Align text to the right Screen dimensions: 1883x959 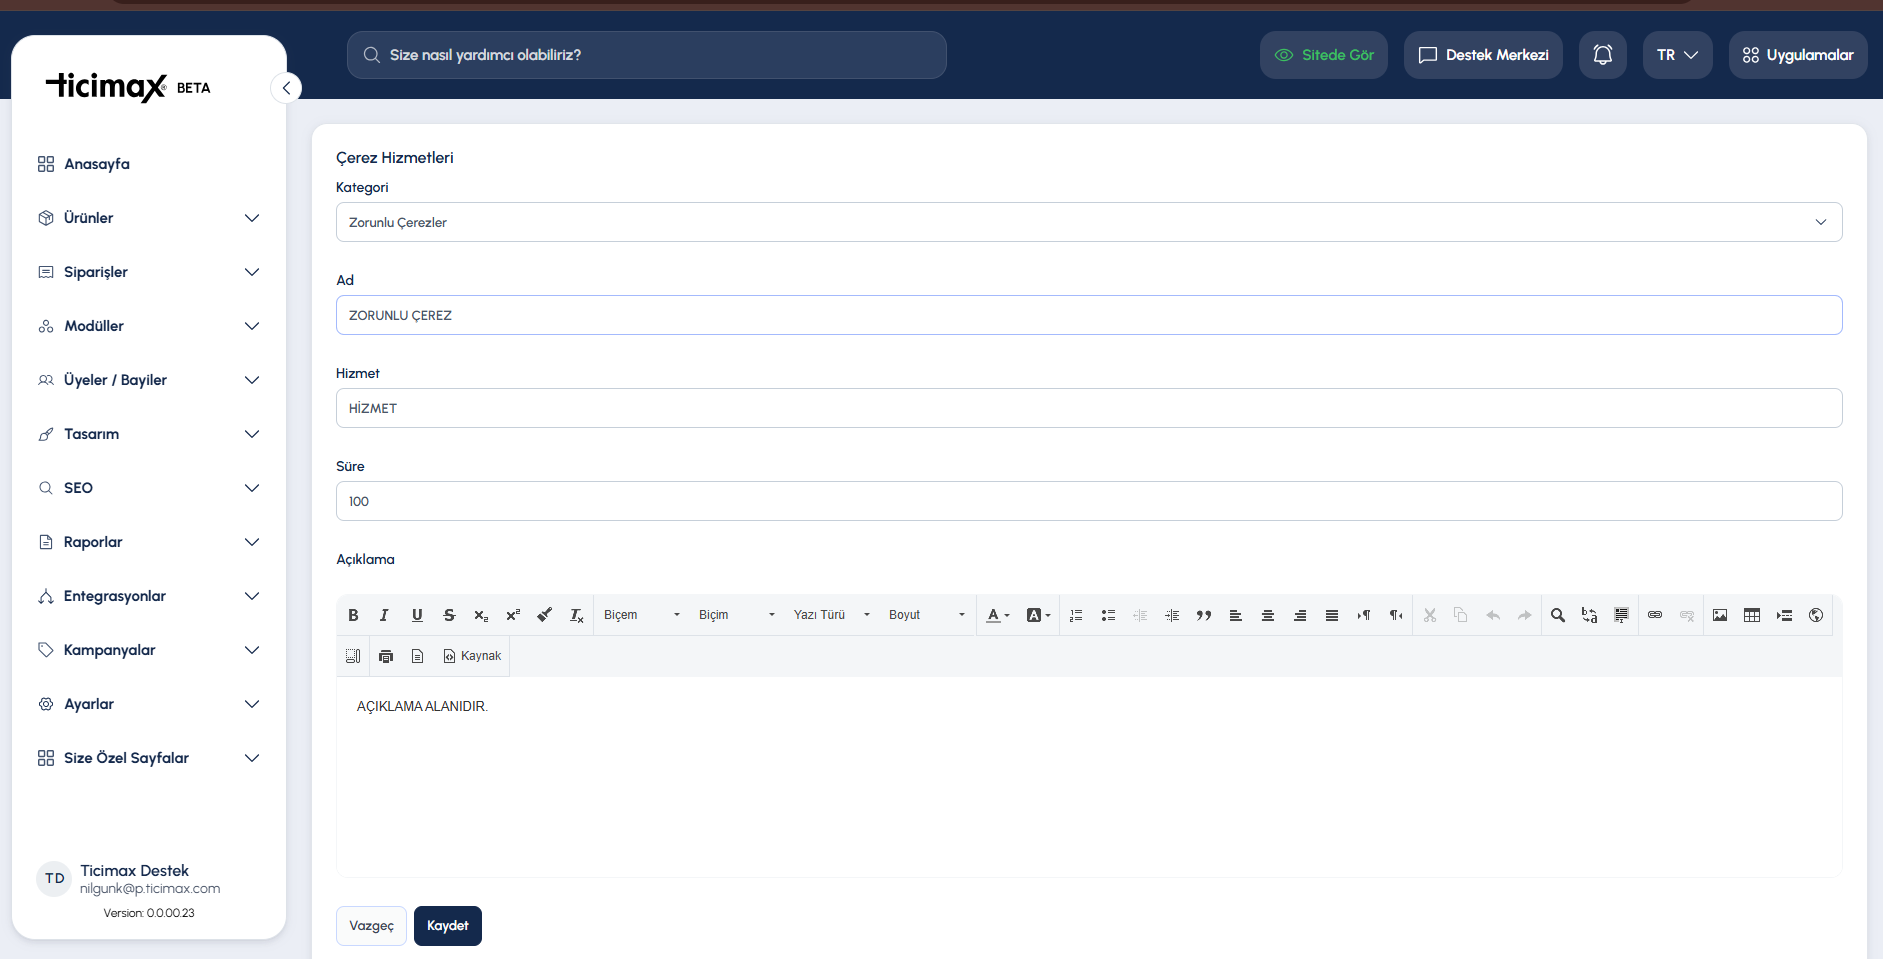1300,615
